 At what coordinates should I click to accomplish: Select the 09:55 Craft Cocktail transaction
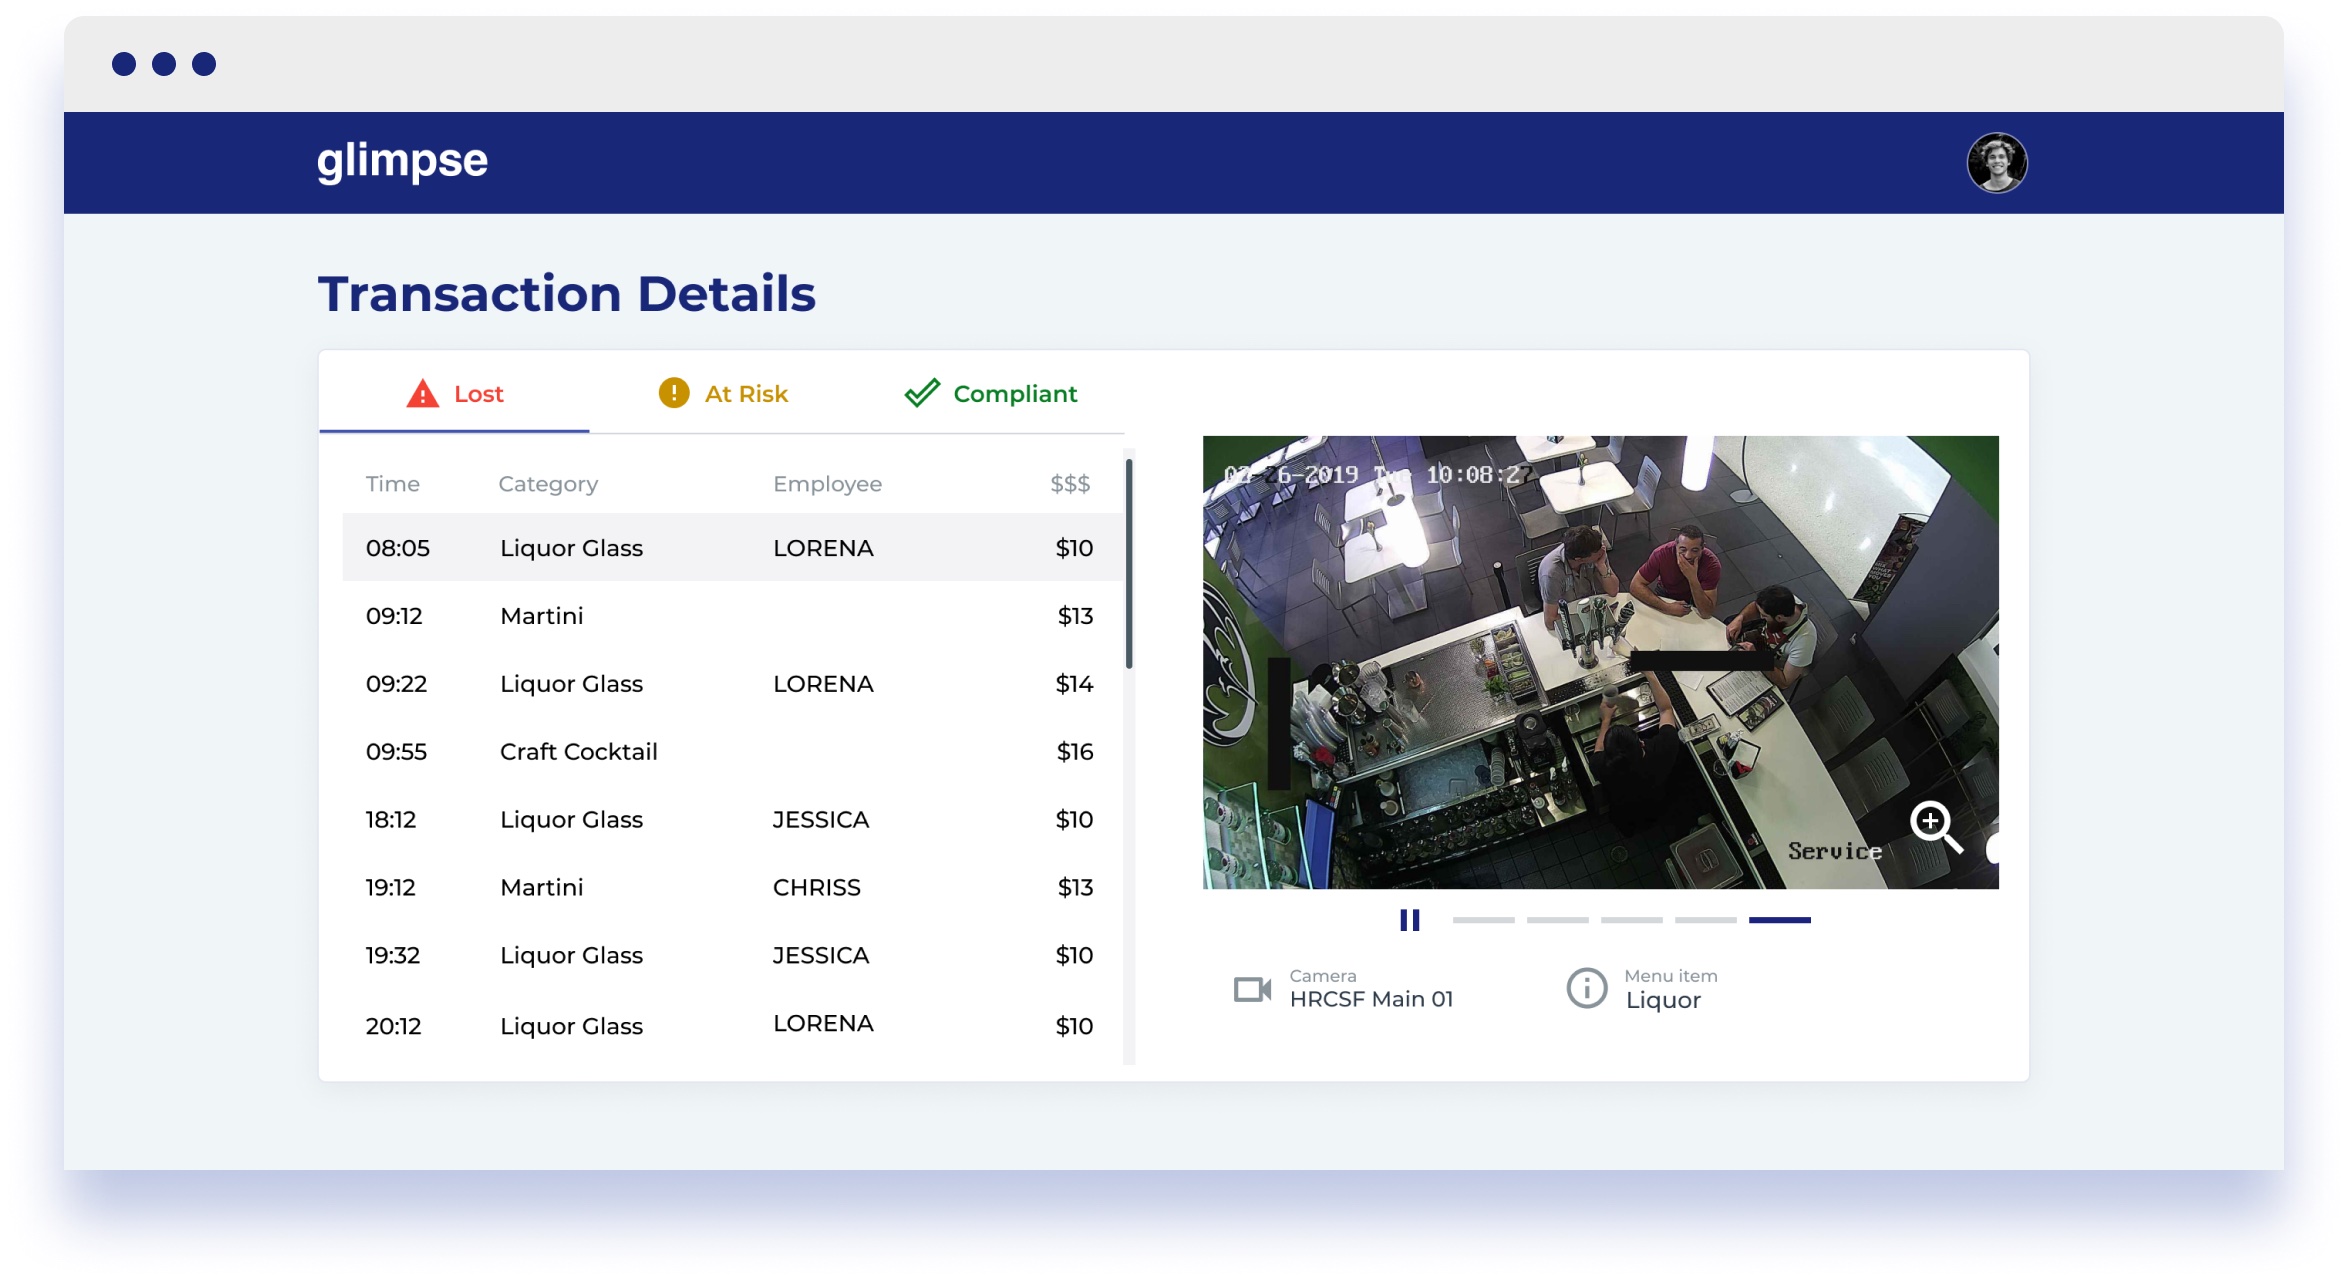732,752
